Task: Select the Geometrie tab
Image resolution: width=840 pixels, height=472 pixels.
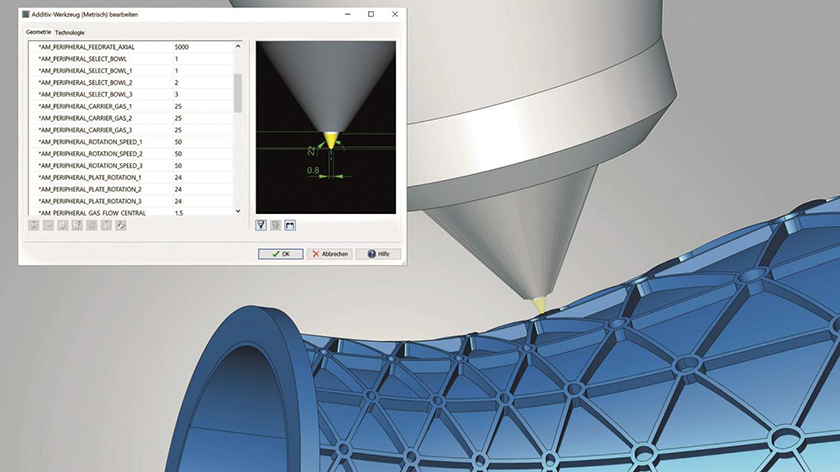Action: pos(38,33)
